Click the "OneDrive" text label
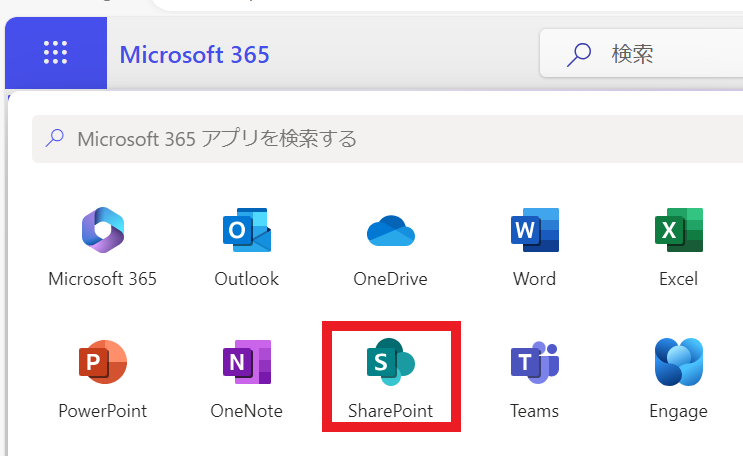The height and width of the screenshot is (456, 743). pos(390,279)
